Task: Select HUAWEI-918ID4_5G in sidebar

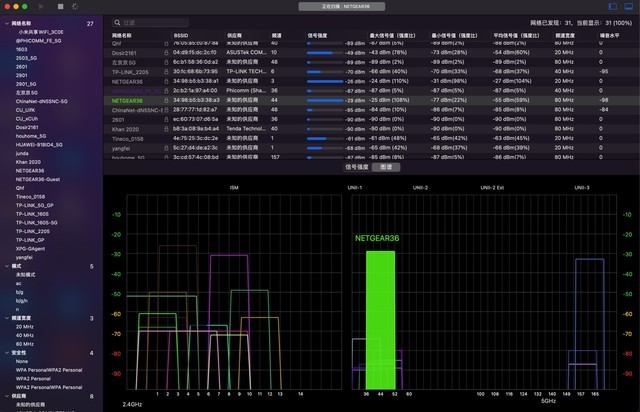Action: click(x=39, y=145)
